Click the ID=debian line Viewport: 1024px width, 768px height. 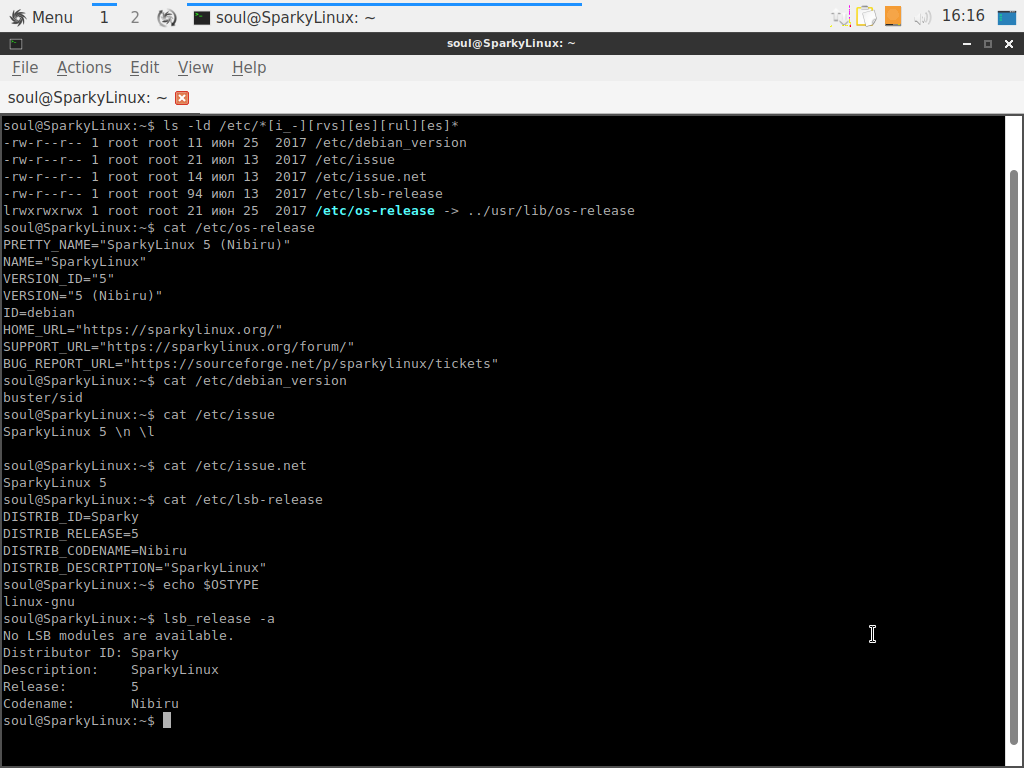point(39,313)
